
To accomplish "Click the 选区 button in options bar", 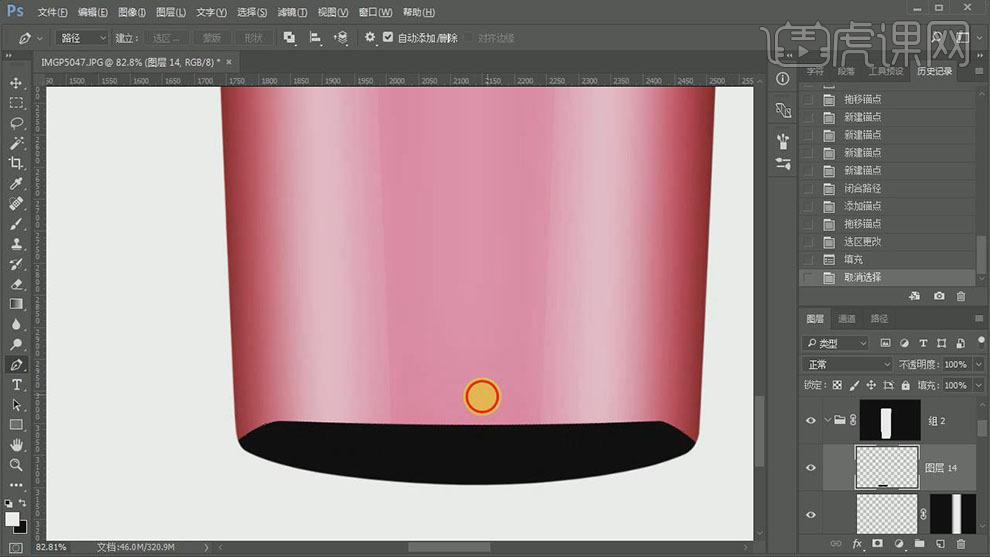I will pos(165,38).
